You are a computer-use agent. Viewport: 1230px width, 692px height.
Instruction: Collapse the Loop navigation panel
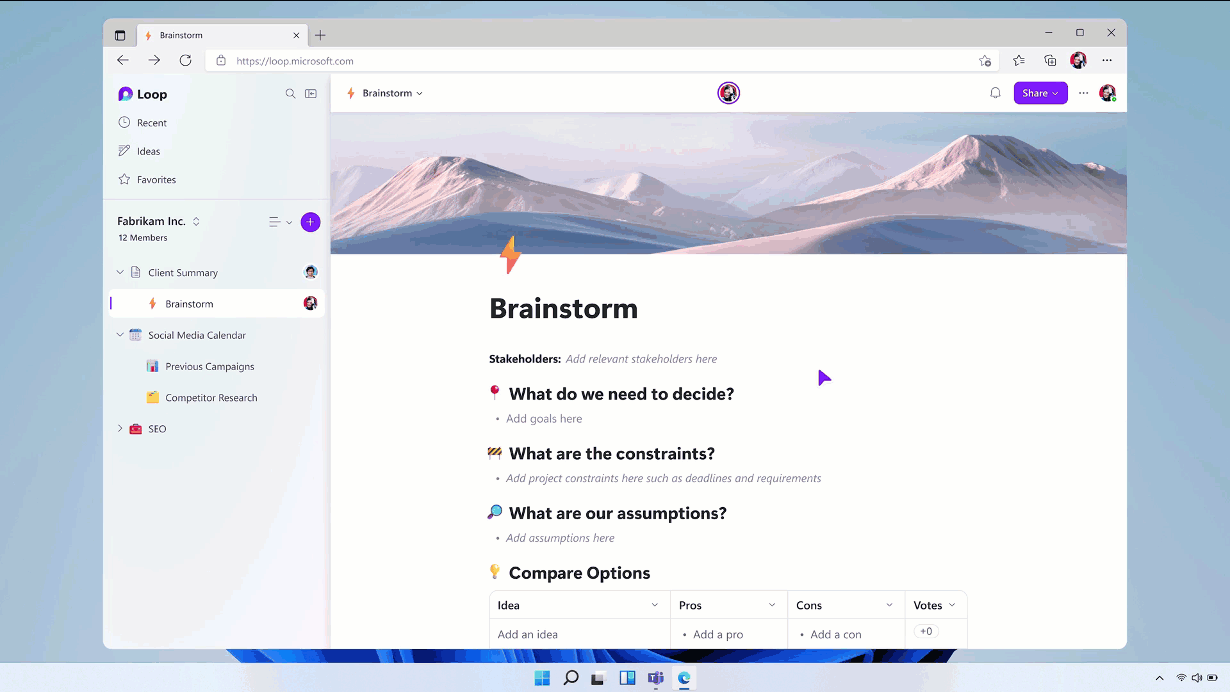pos(310,93)
